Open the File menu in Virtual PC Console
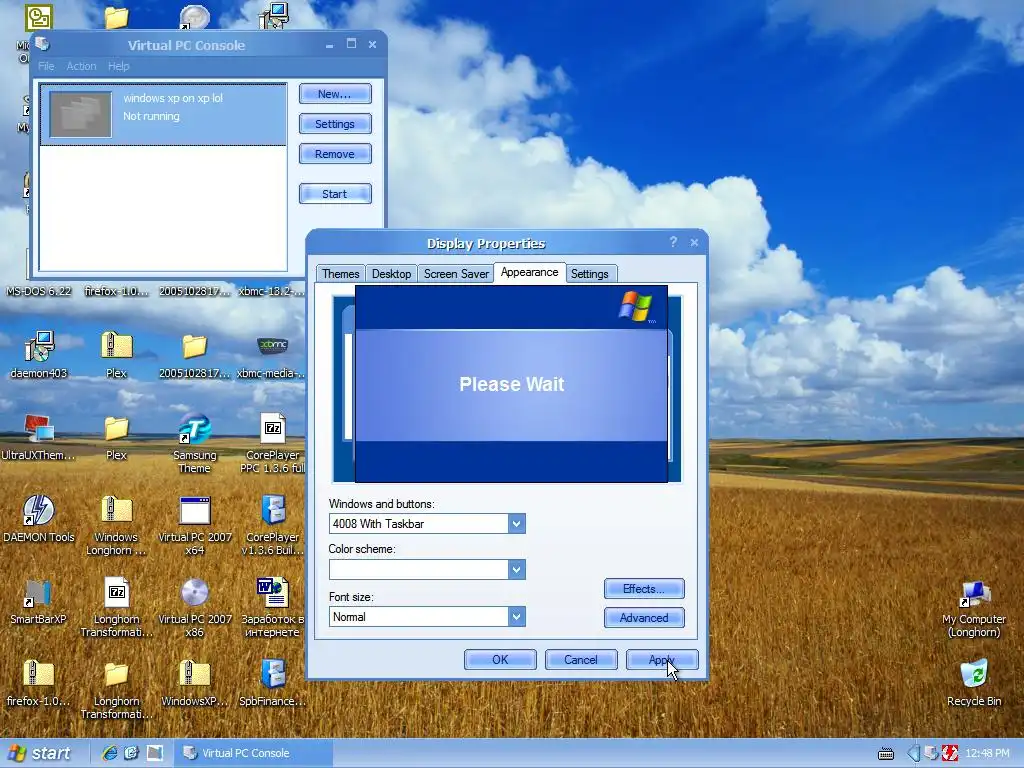 tap(46, 66)
